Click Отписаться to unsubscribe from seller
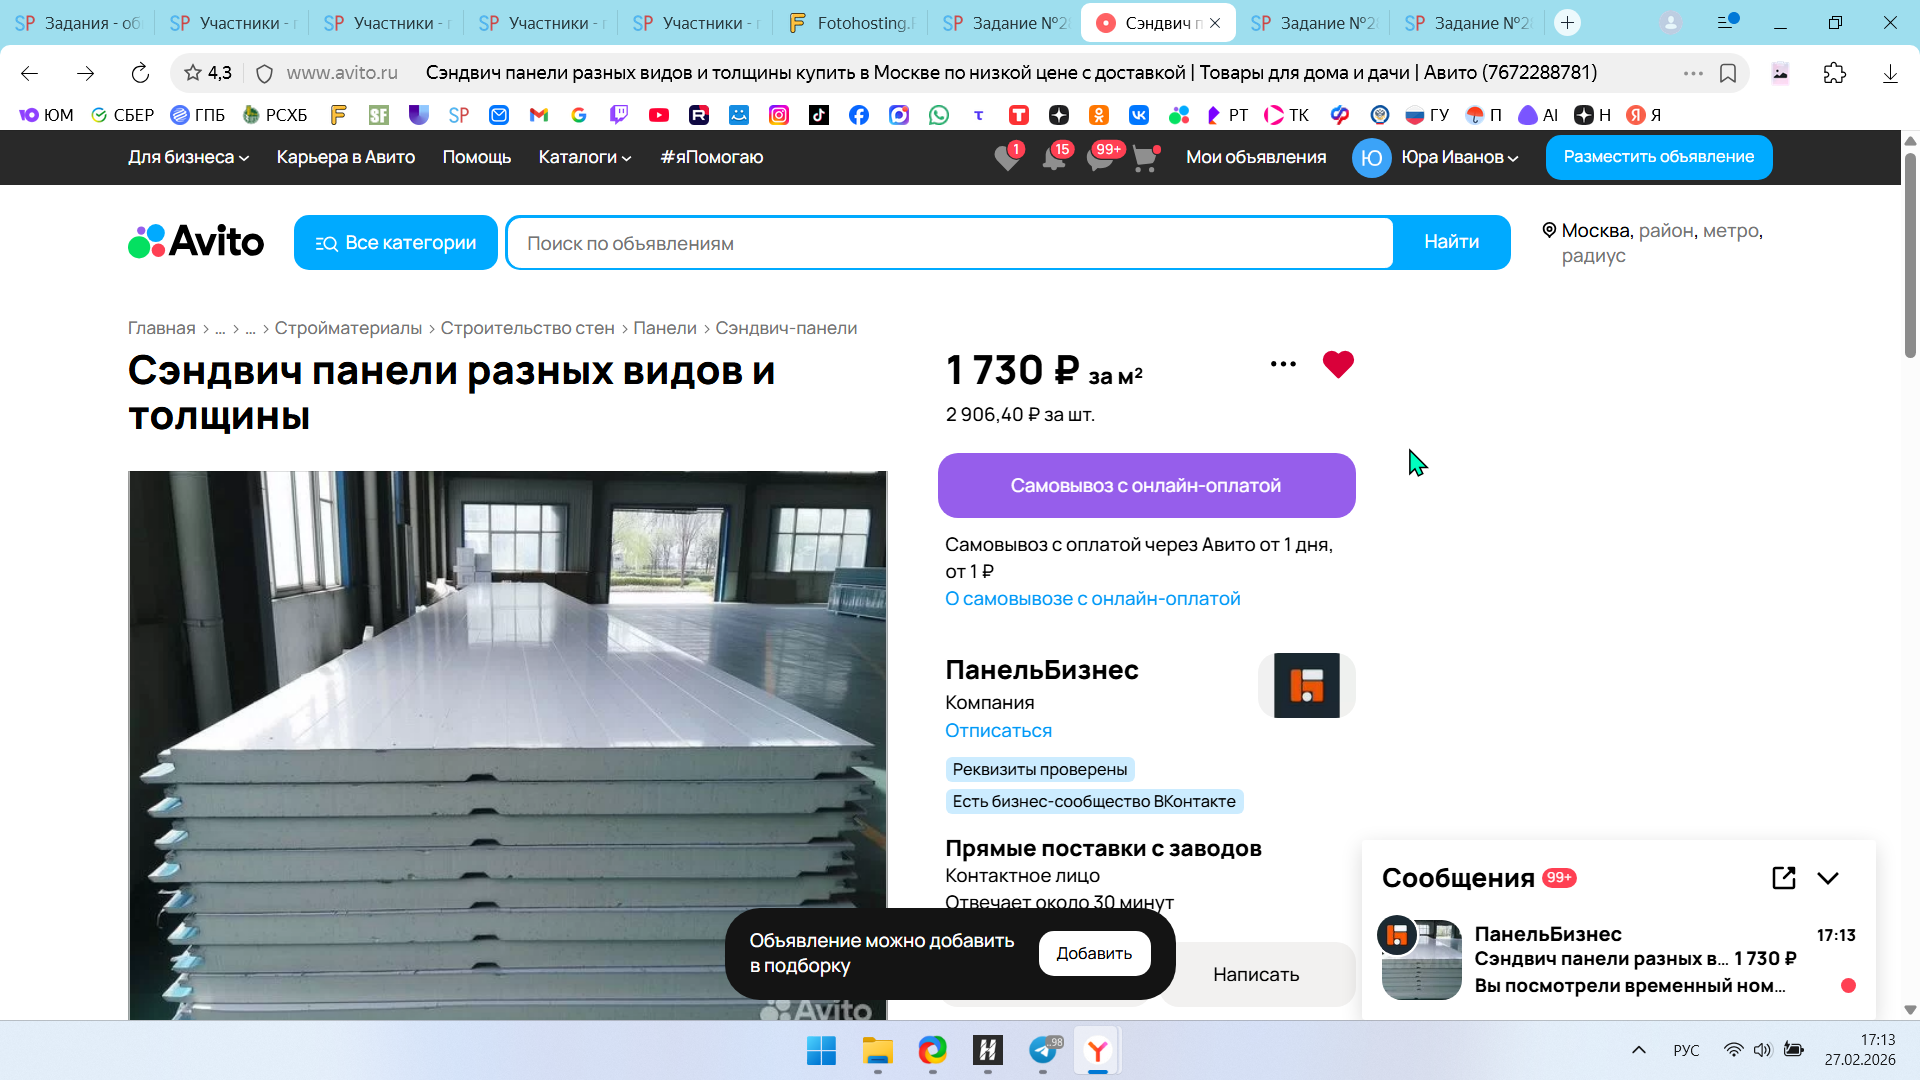Image resolution: width=1920 pixels, height=1080 pixels. pos(998,730)
